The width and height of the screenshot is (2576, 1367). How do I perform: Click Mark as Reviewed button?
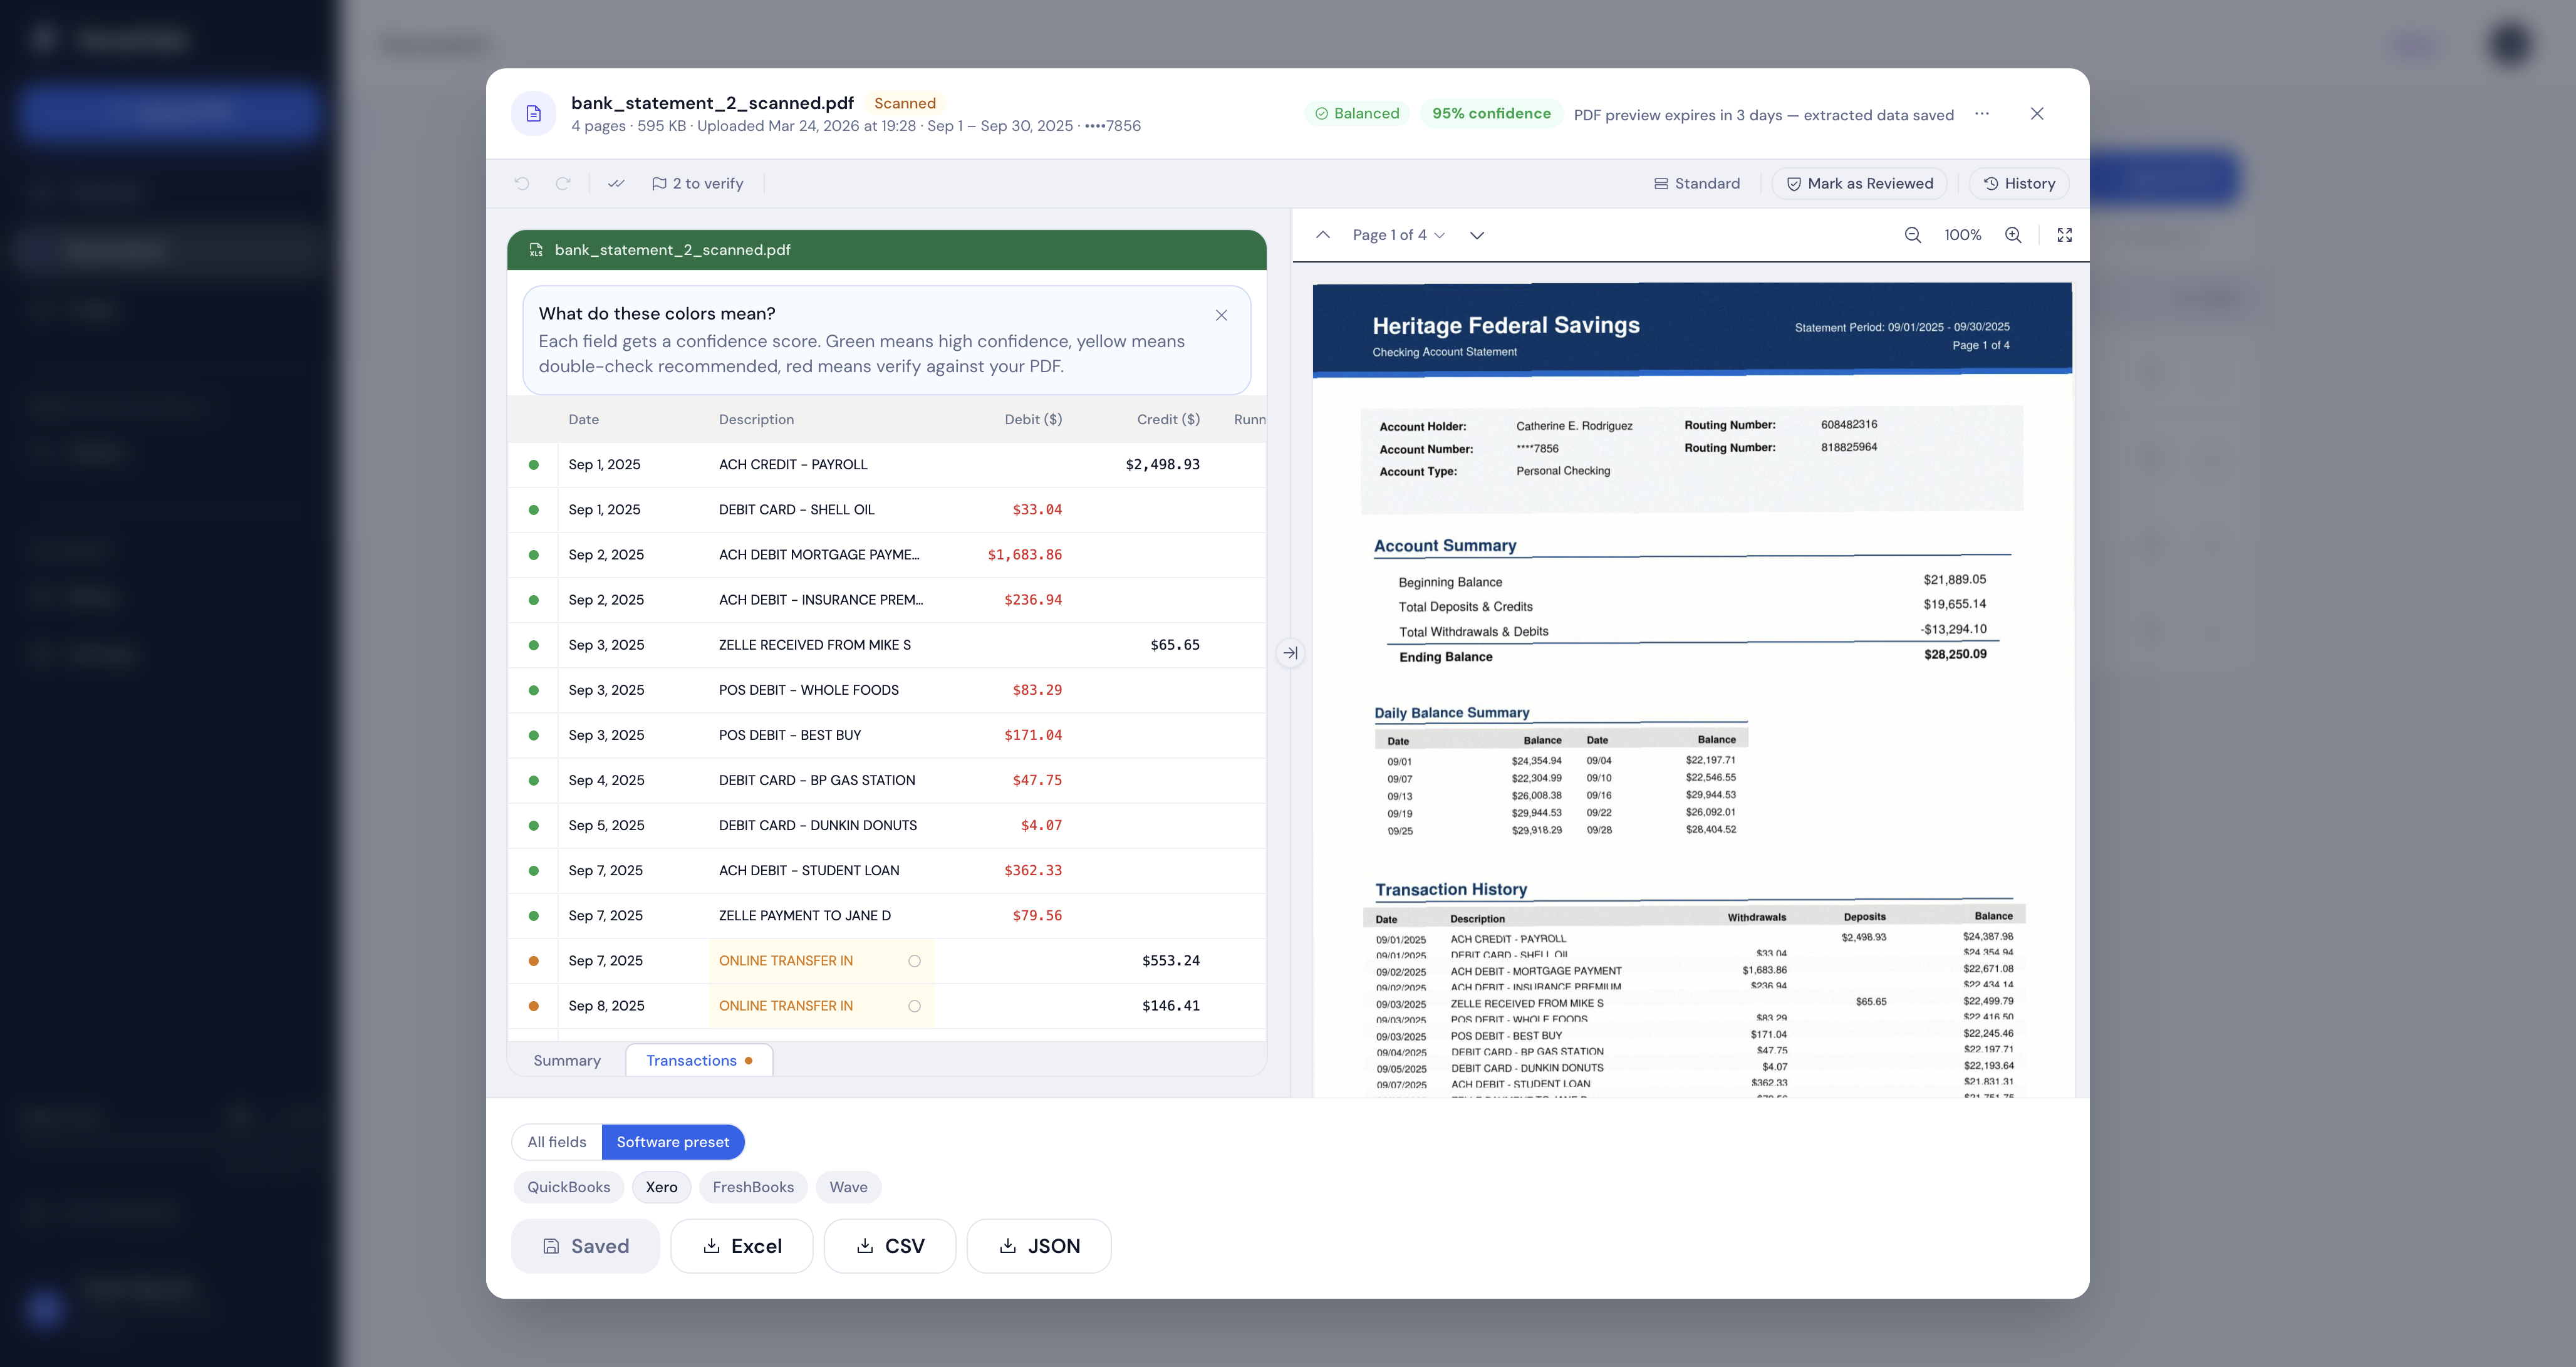pyautogui.click(x=1859, y=184)
